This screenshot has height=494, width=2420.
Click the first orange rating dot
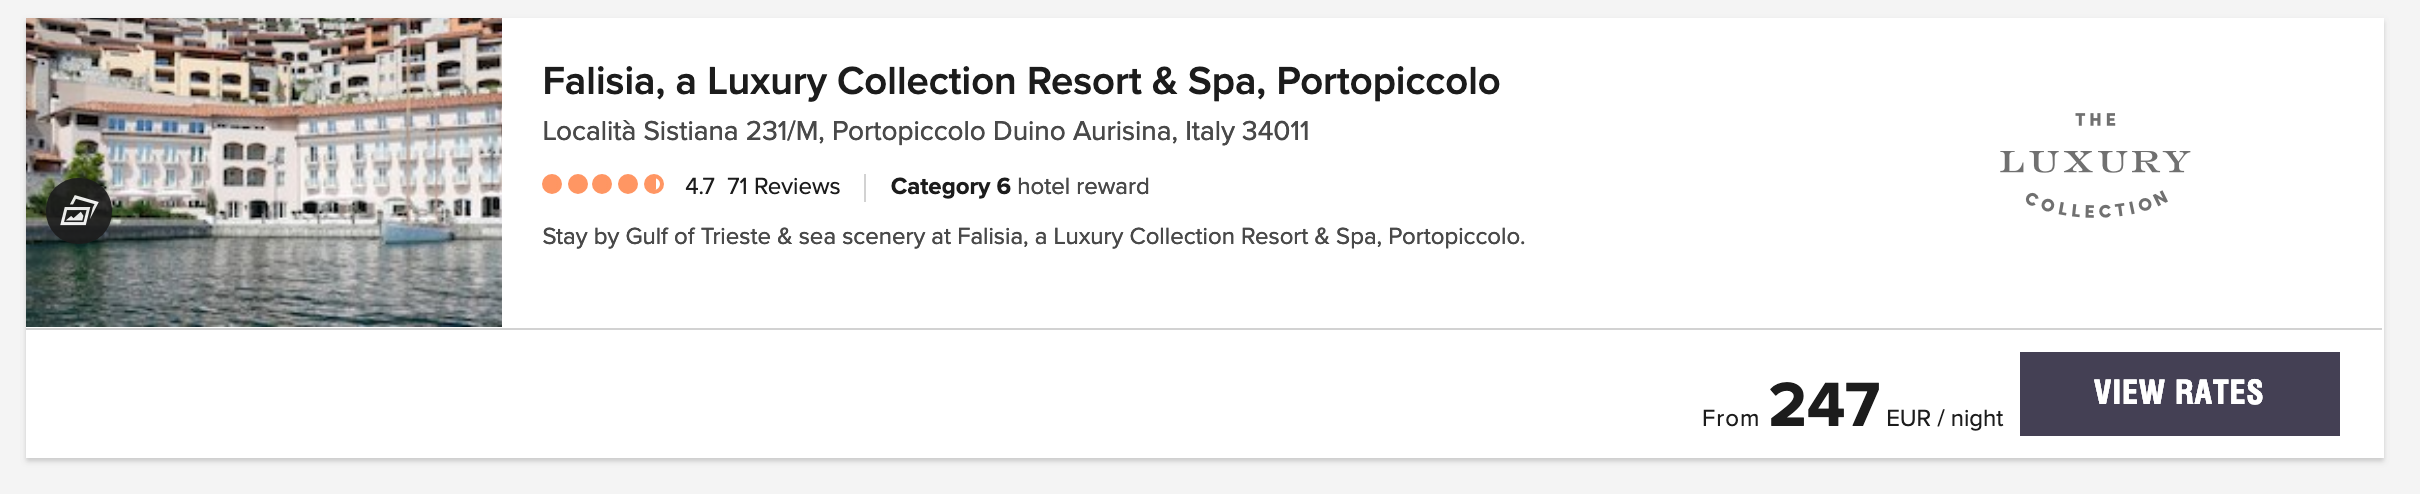(x=552, y=184)
